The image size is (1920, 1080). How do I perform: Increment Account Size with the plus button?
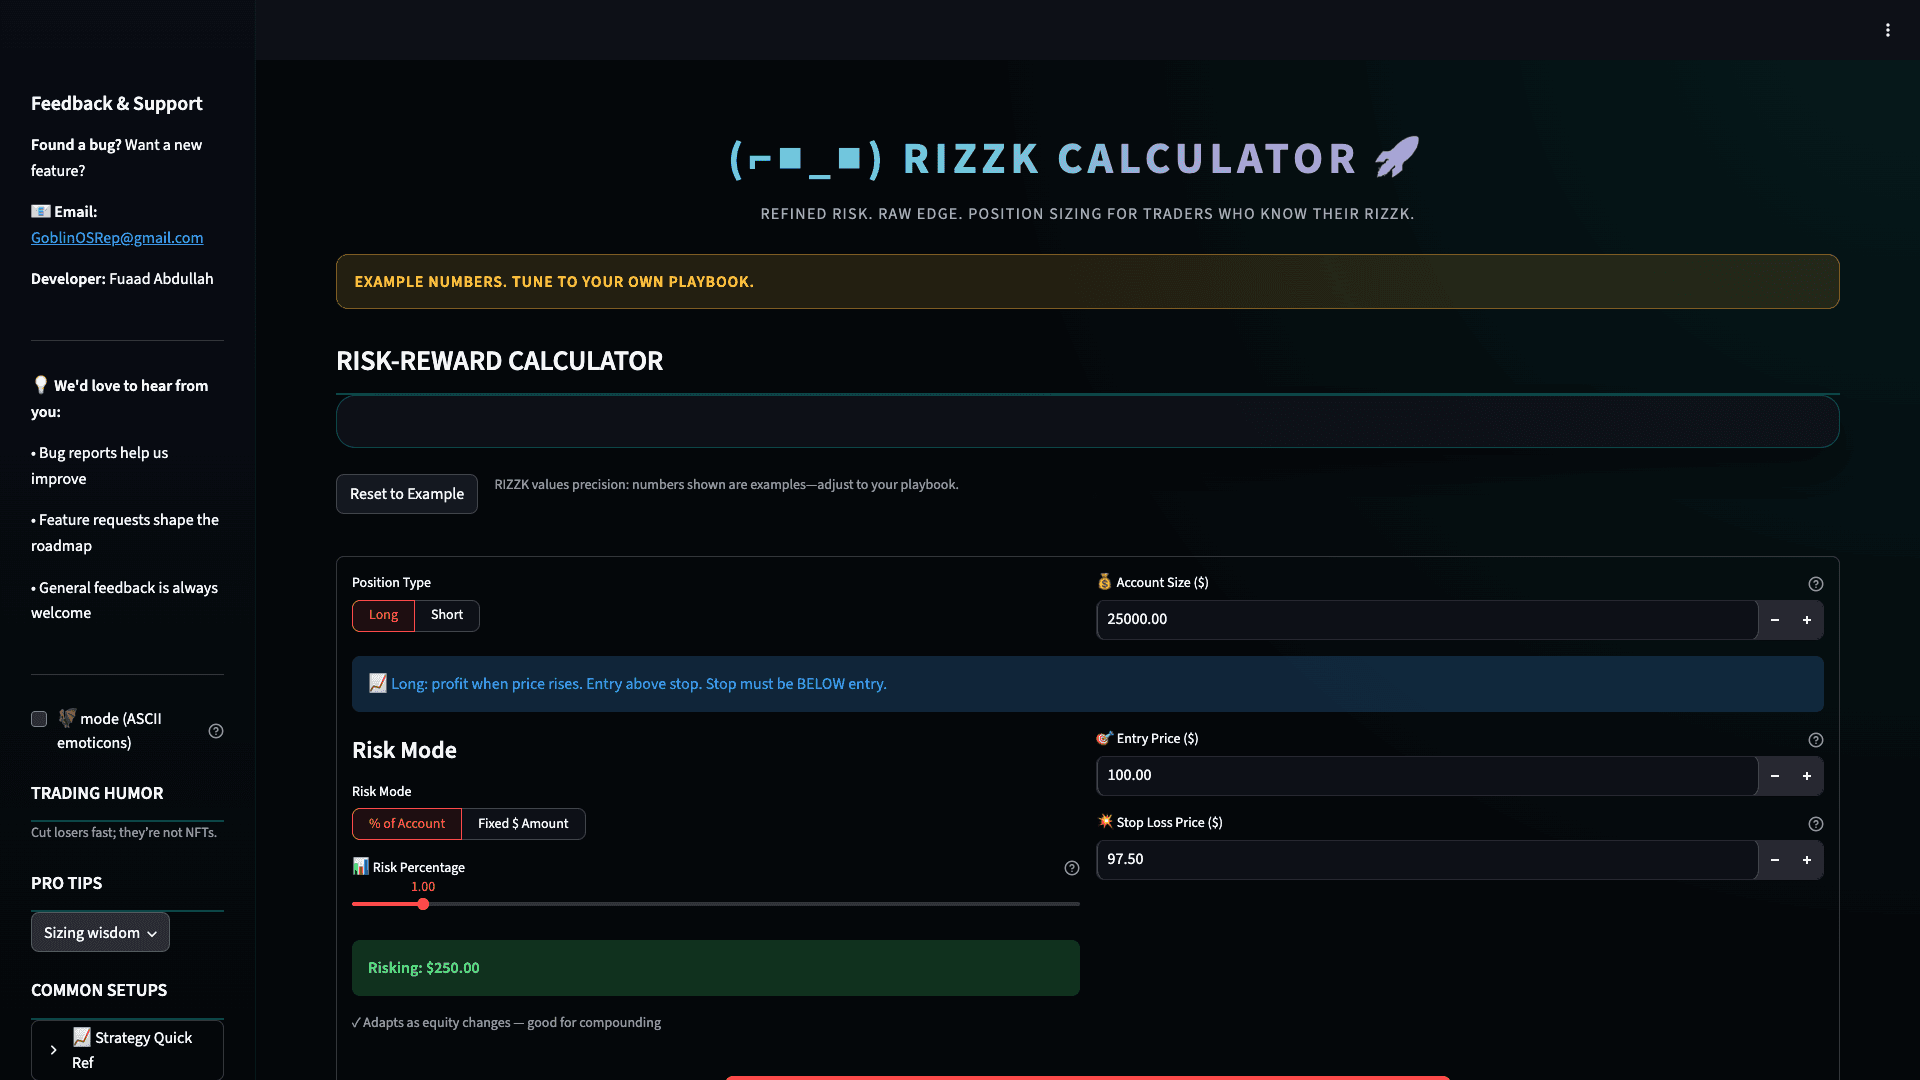[x=1807, y=620]
